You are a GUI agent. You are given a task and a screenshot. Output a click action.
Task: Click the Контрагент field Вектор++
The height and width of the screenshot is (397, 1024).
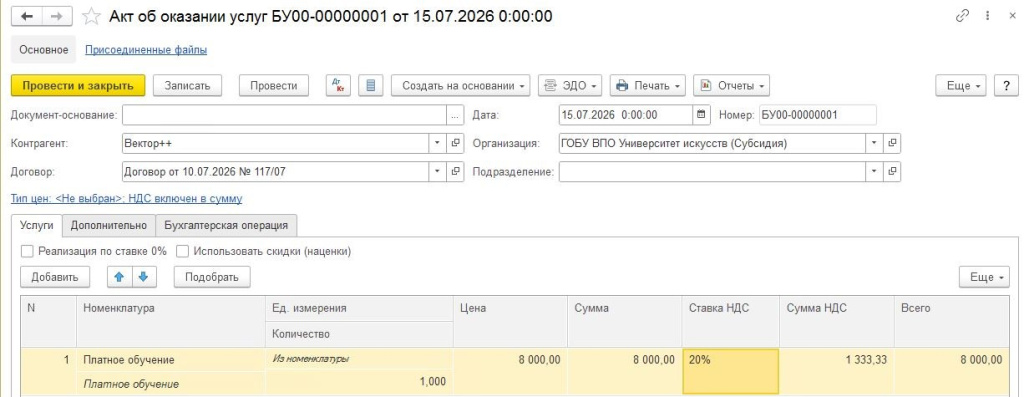pos(276,144)
